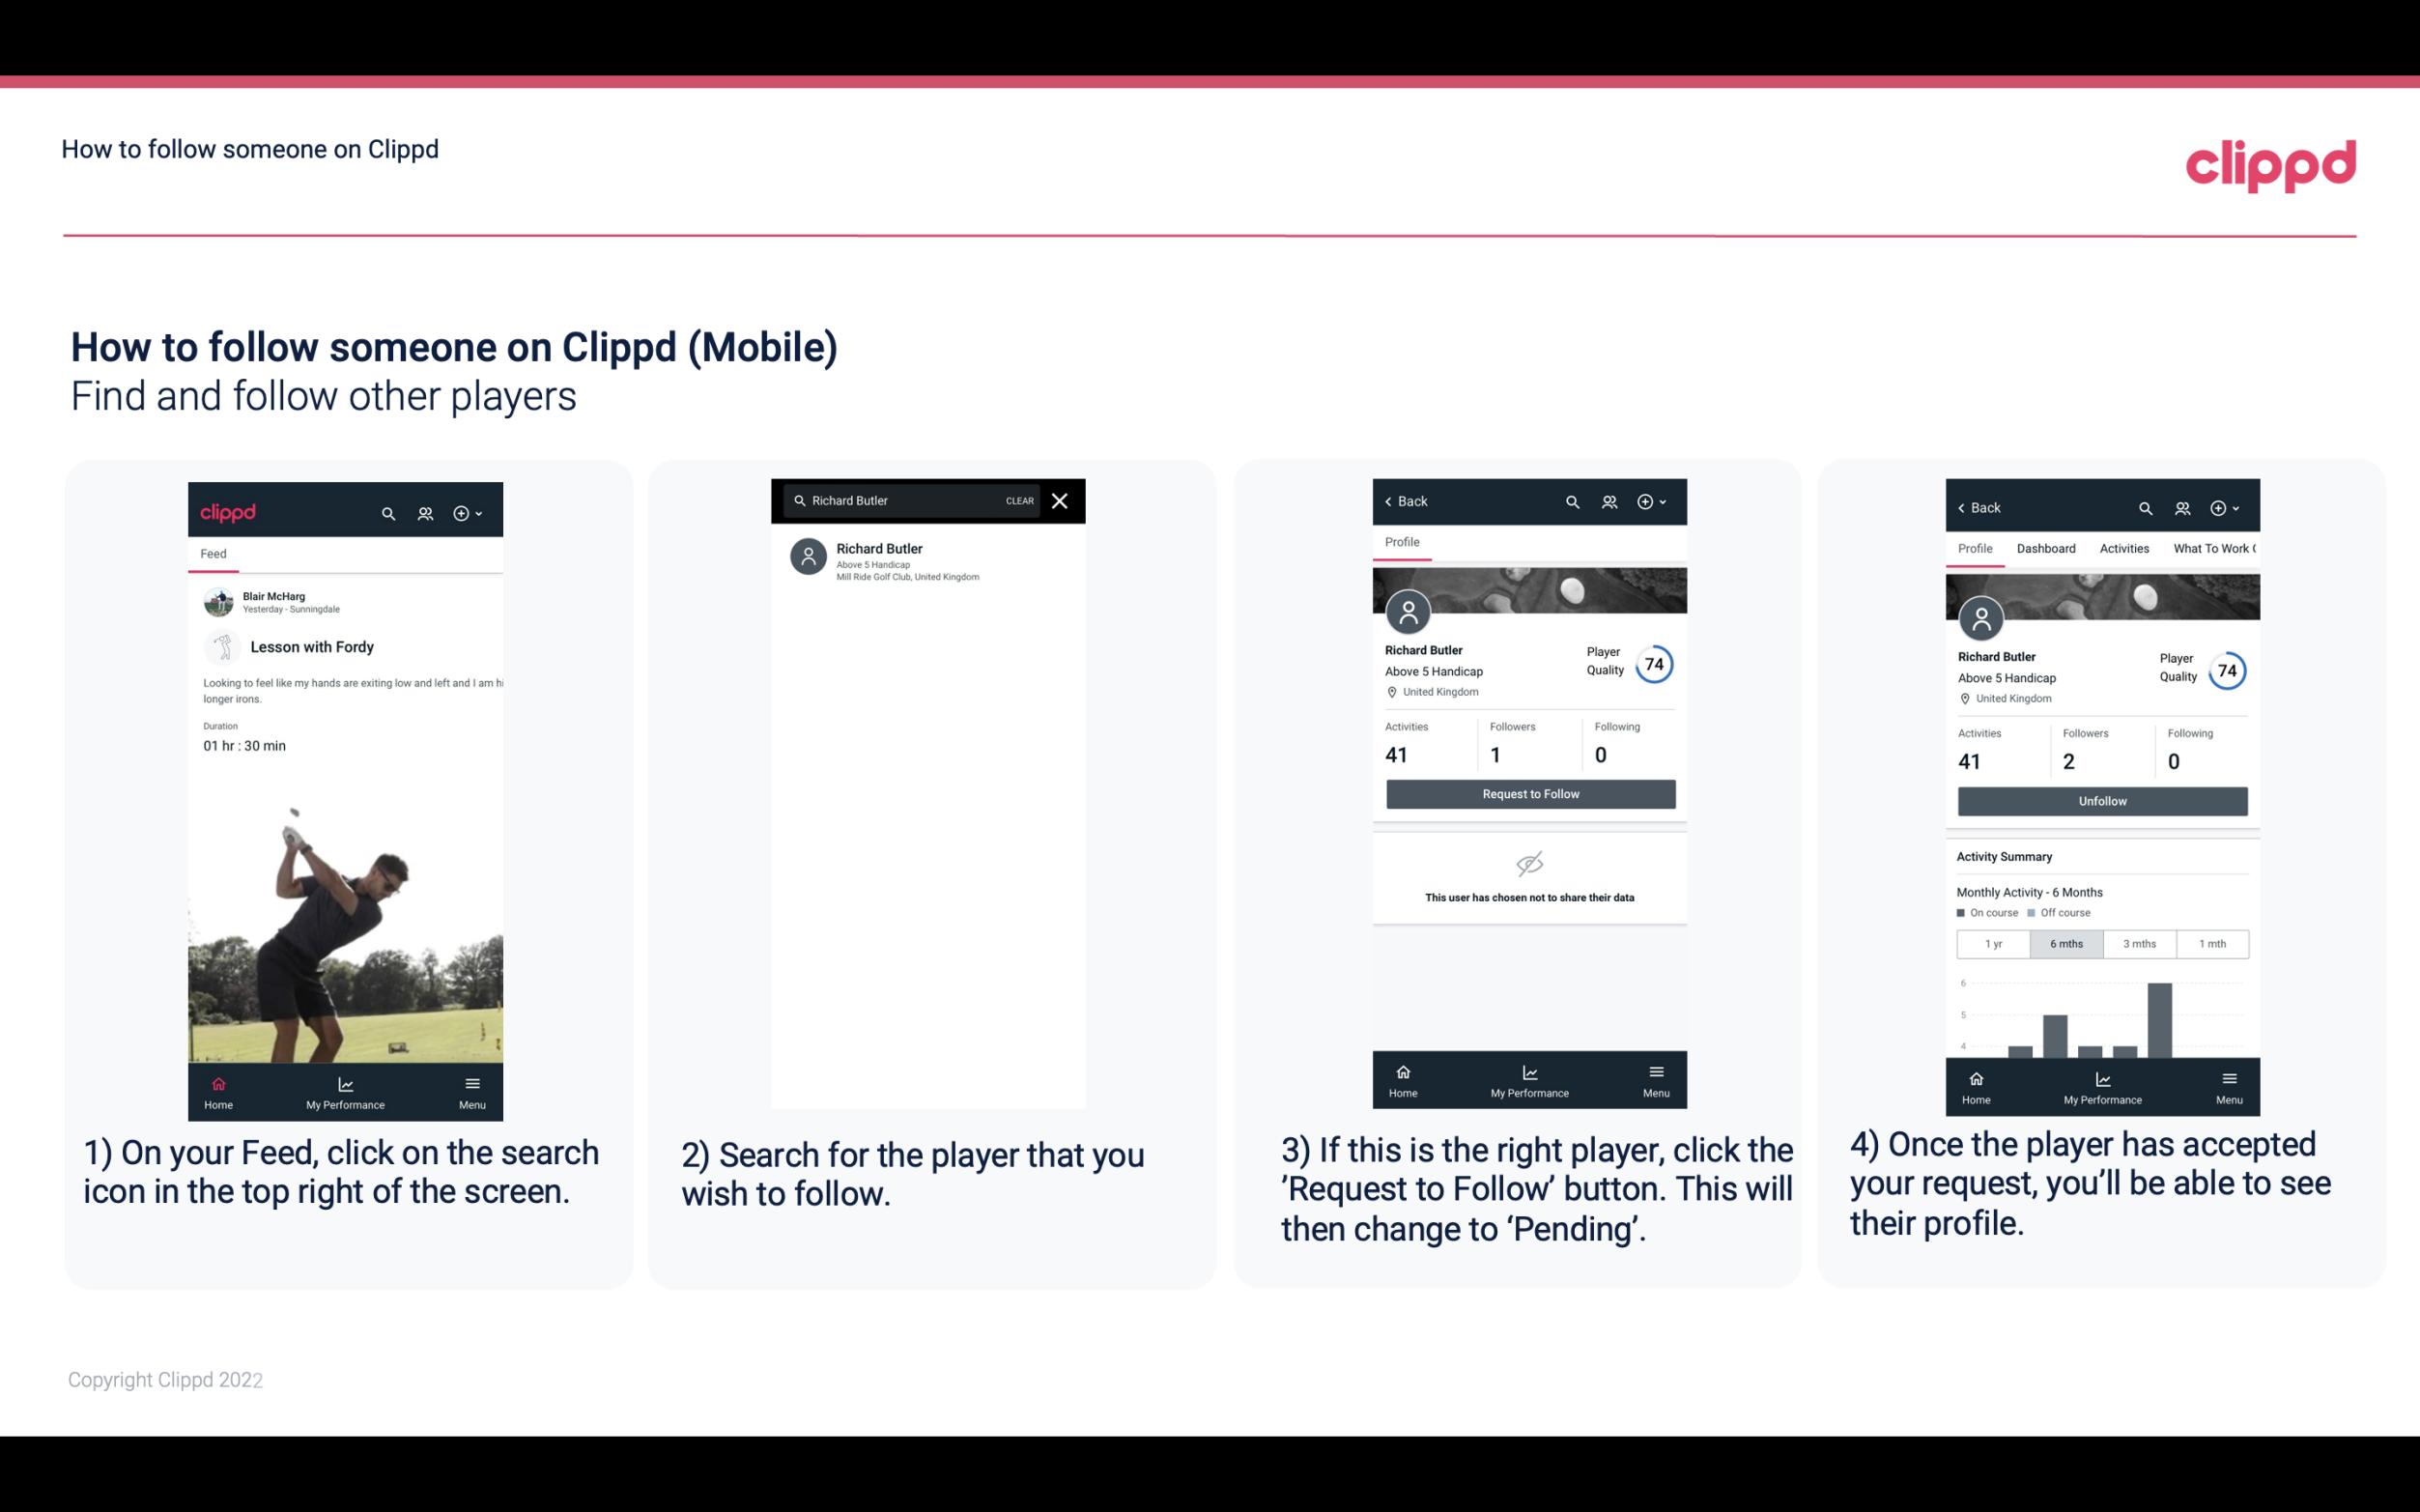
Task: Click the search icon on Feed screen
Action: click(384, 512)
